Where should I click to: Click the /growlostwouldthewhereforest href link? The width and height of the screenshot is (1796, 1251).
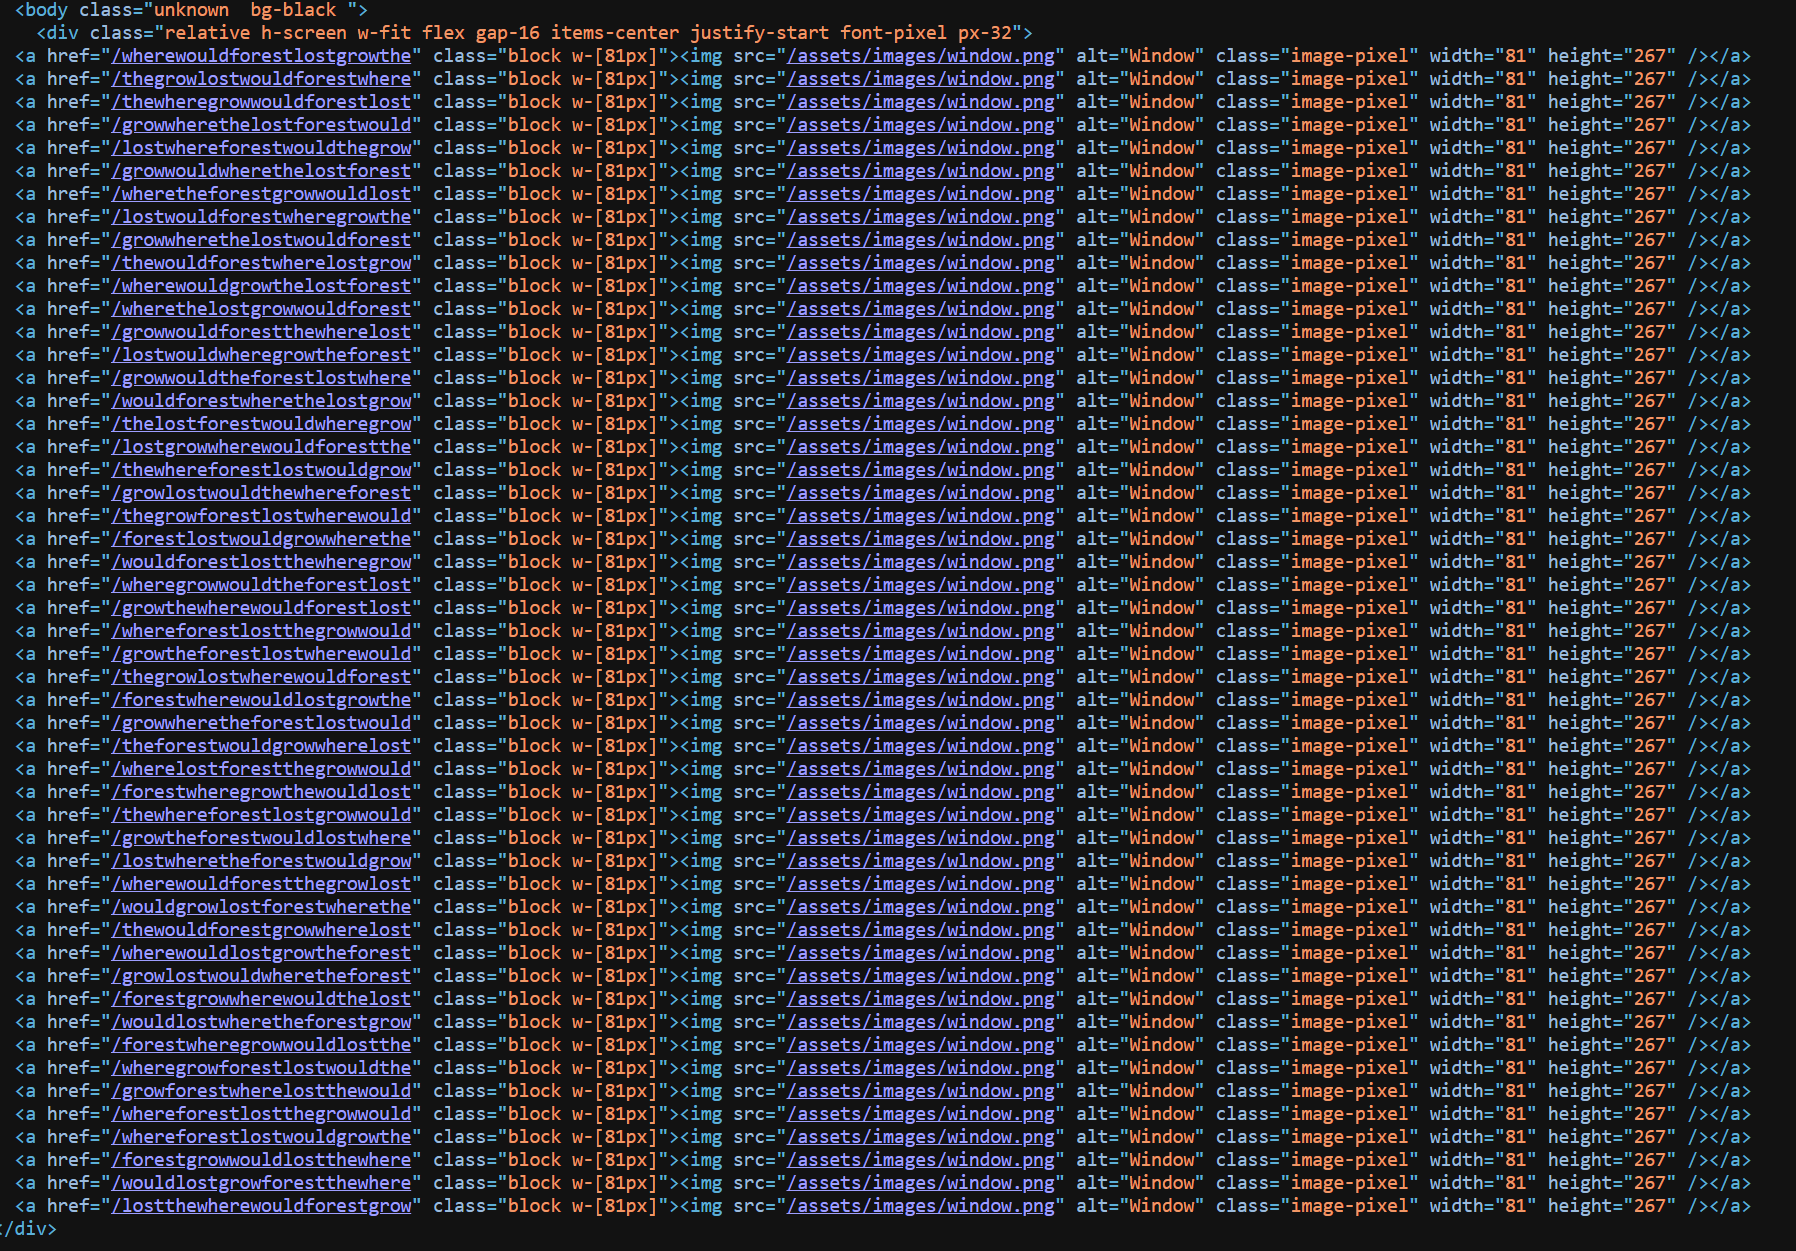[261, 493]
